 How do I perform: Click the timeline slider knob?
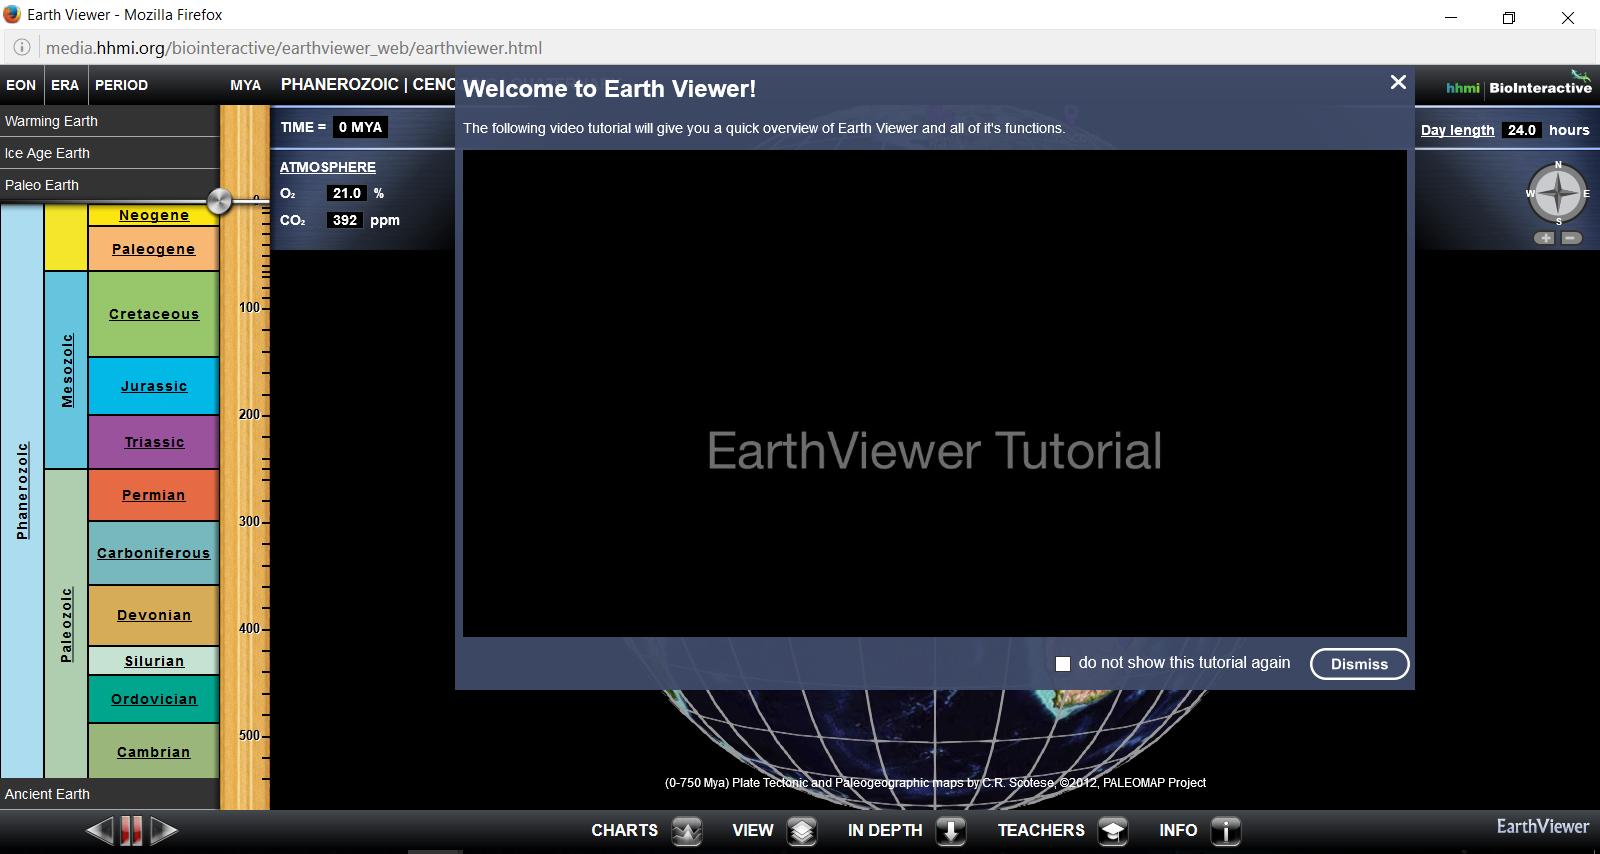pyautogui.click(x=219, y=200)
